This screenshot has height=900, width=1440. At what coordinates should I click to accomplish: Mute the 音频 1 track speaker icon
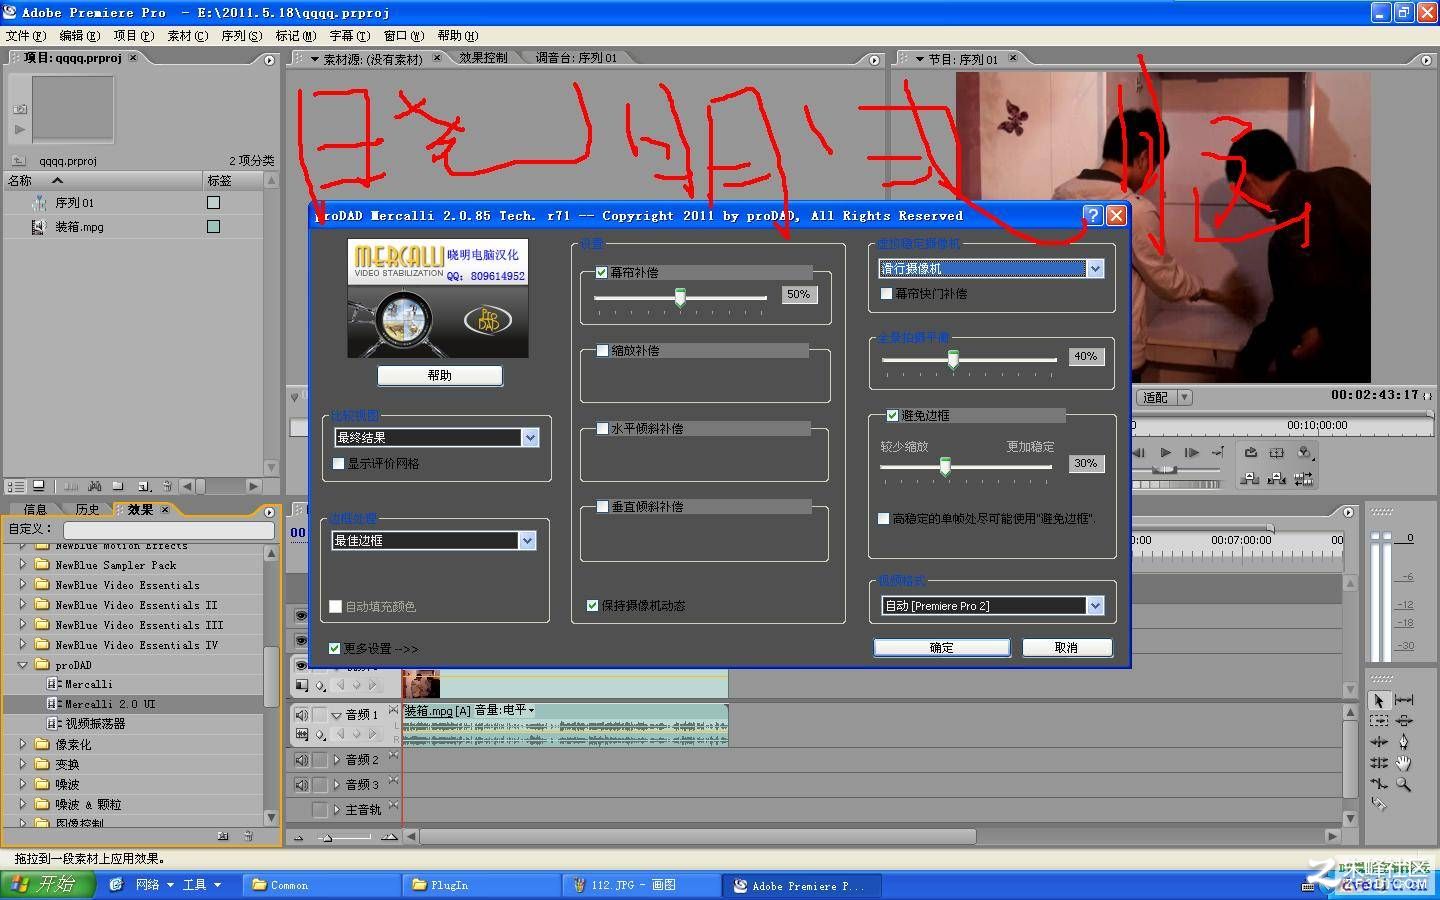pyautogui.click(x=301, y=714)
